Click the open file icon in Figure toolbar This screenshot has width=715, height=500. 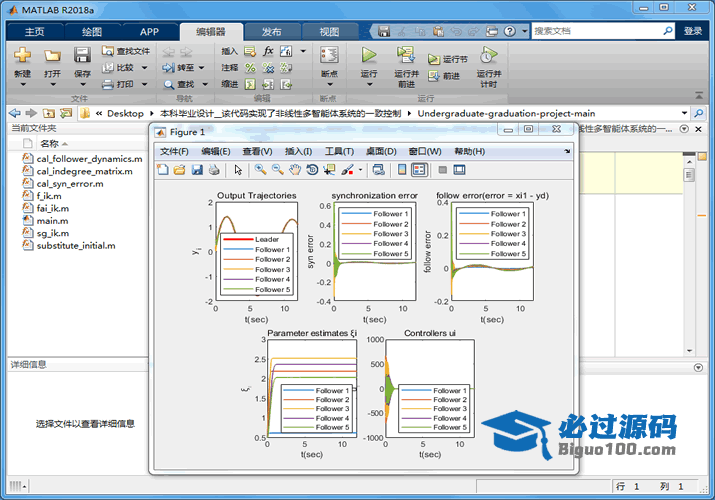pyautogui.click(x=180, y=170)
